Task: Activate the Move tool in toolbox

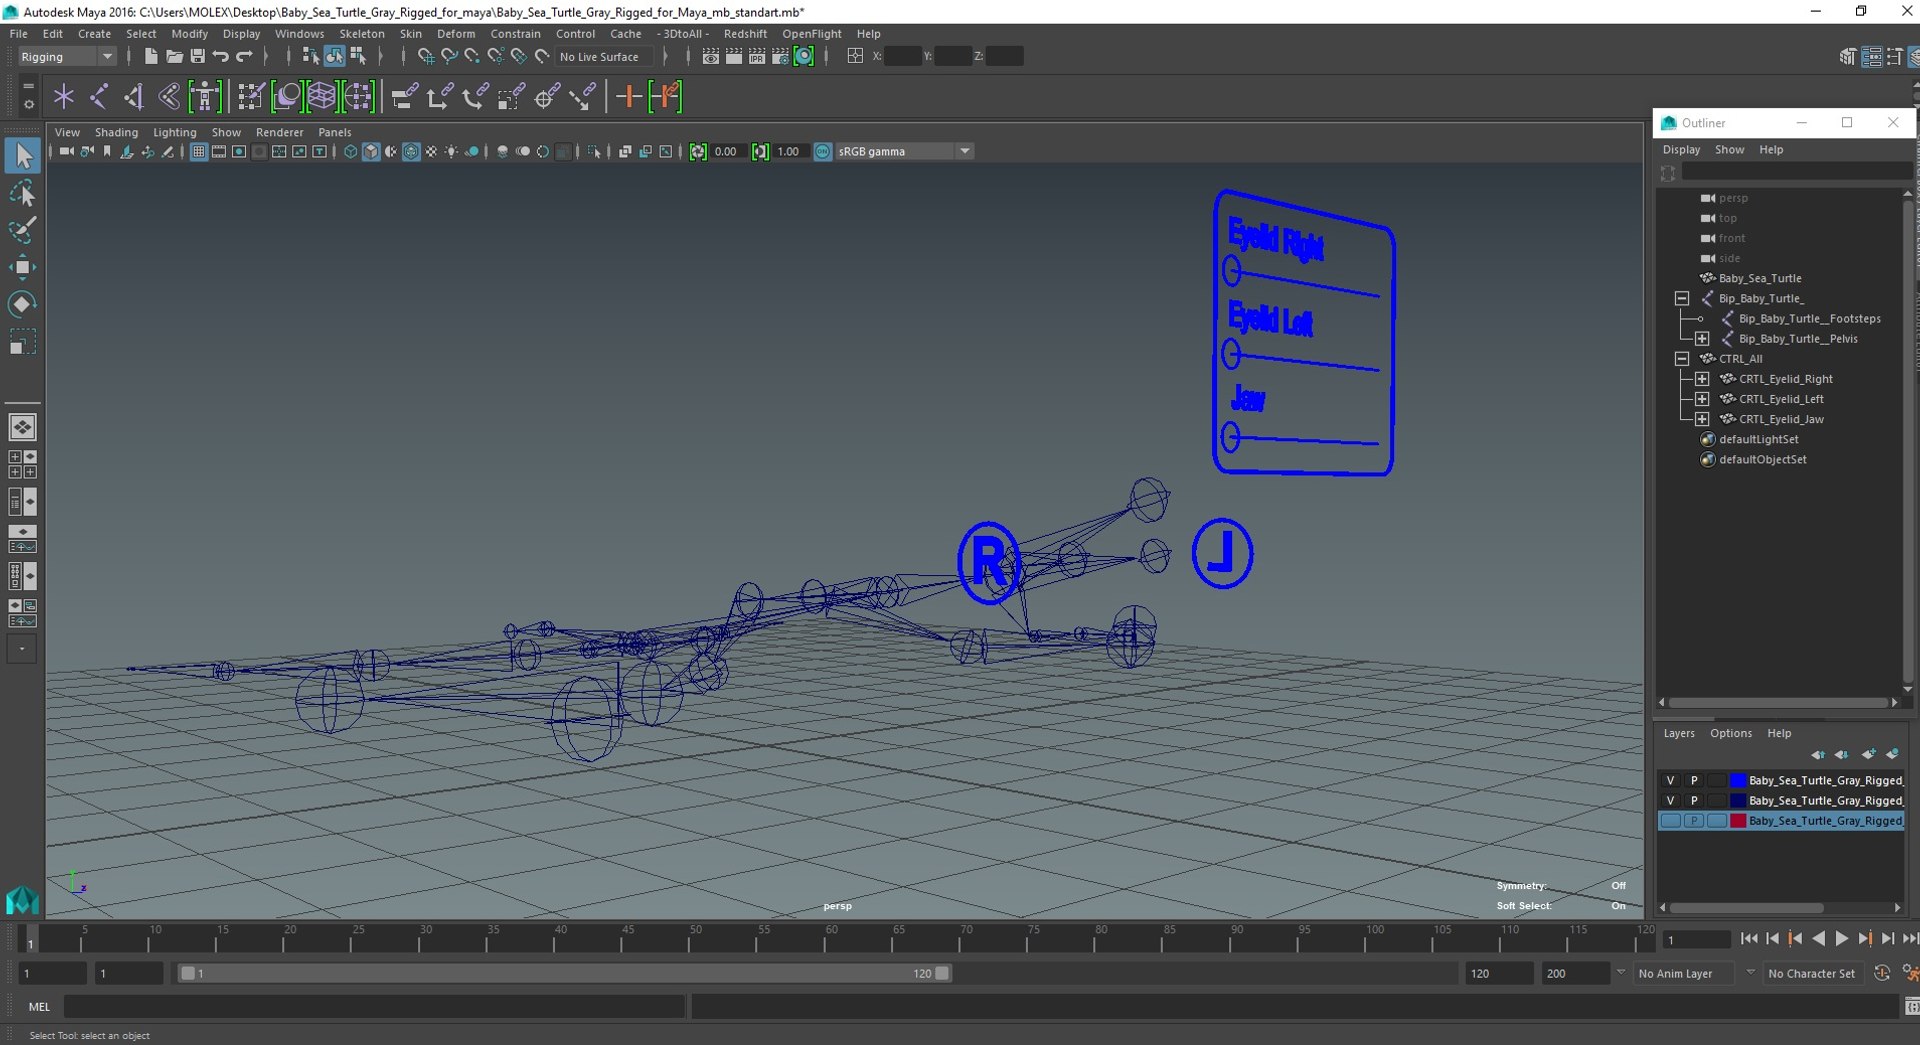Action: point(22,267)
